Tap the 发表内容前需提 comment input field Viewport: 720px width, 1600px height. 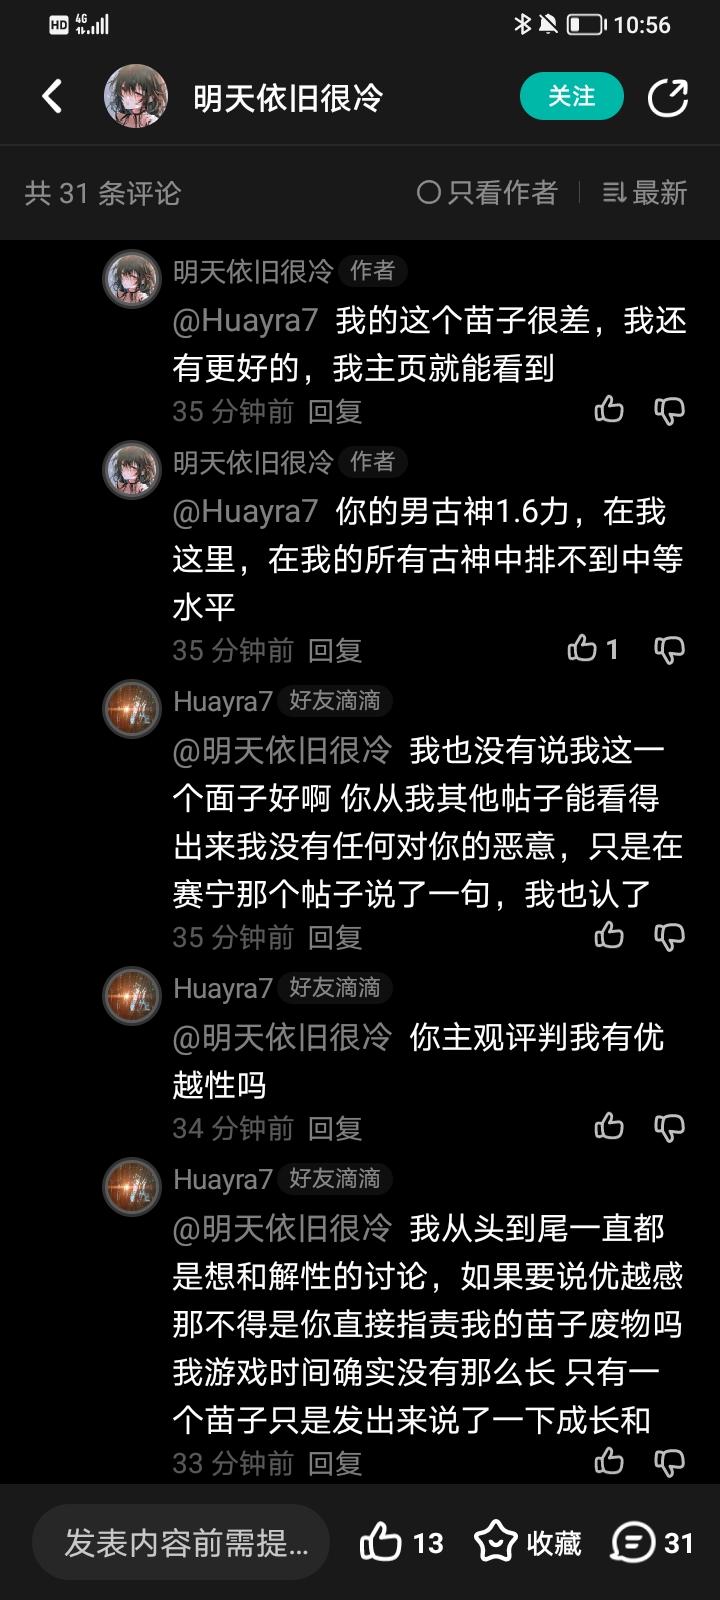point(181,1543)
